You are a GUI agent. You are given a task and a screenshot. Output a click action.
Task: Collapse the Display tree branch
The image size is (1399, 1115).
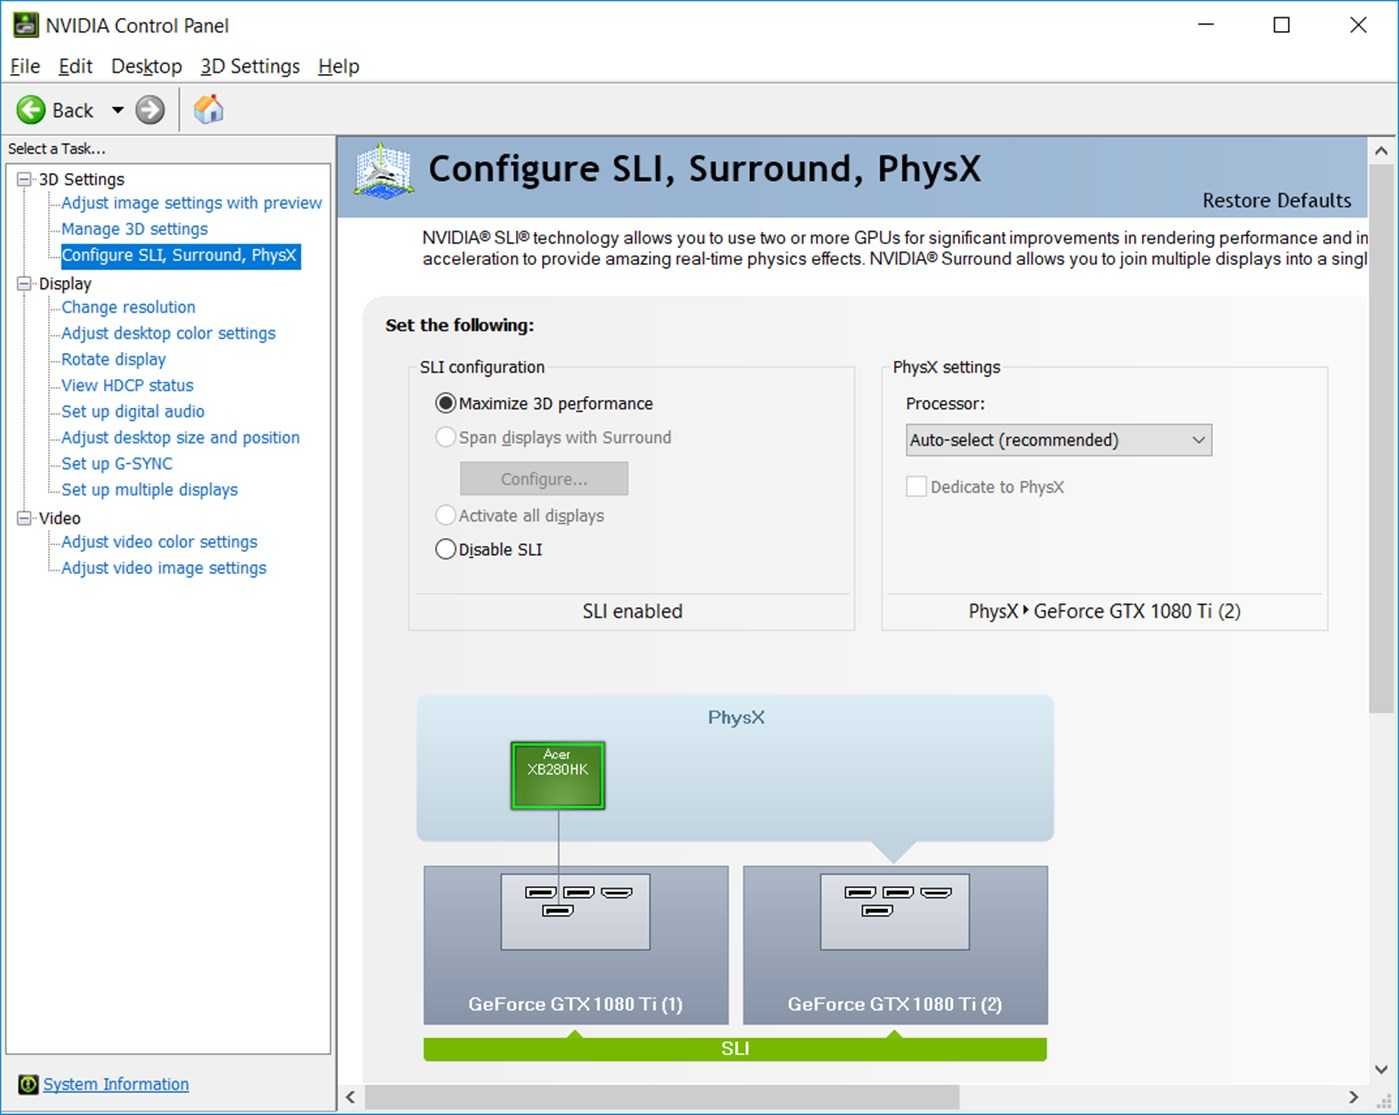(24, 283)
